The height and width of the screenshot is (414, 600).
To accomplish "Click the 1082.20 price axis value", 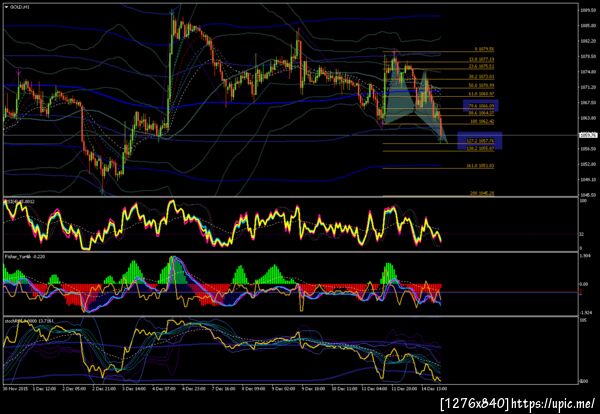I will 588,41.
